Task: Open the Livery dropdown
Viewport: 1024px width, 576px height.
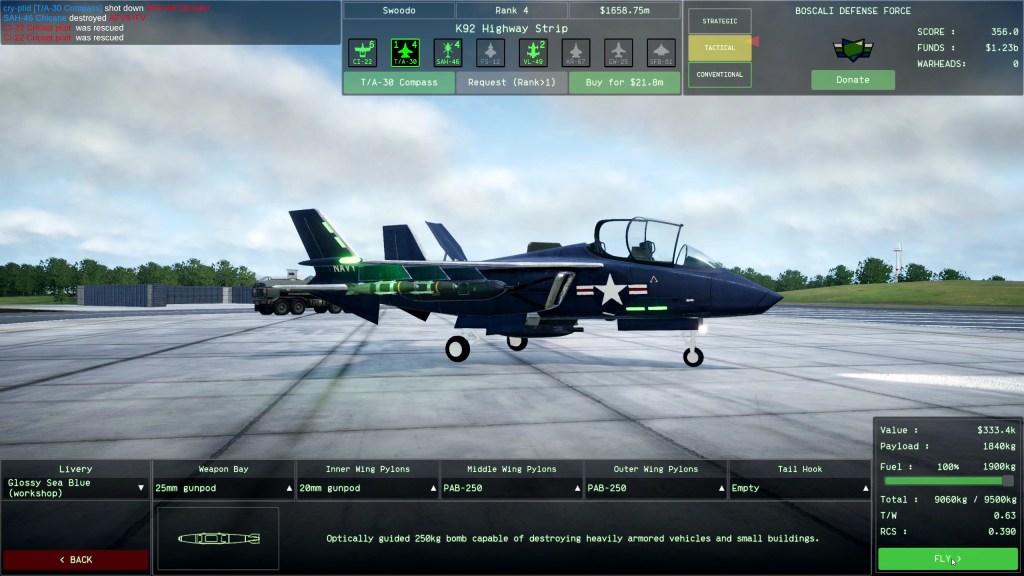Action: [x=75, y=488]
